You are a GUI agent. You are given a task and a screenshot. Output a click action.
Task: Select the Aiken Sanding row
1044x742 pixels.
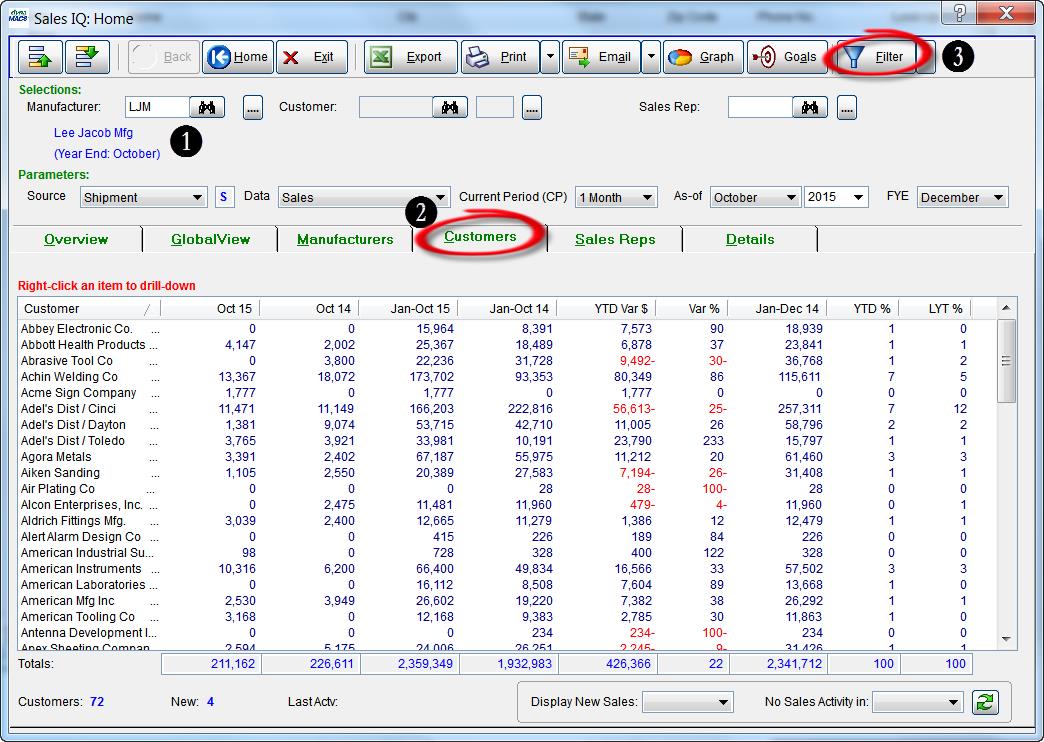tap(507, 472)
